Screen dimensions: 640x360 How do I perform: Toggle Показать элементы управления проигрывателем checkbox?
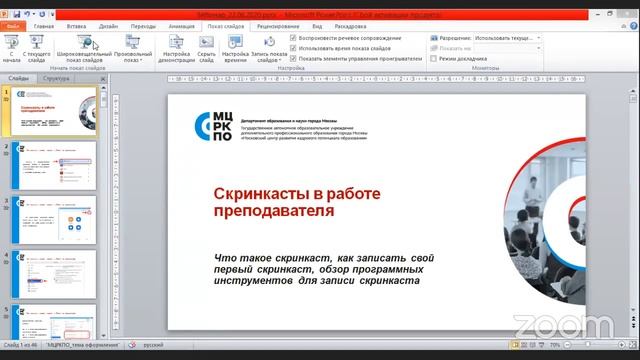(293, 58)
